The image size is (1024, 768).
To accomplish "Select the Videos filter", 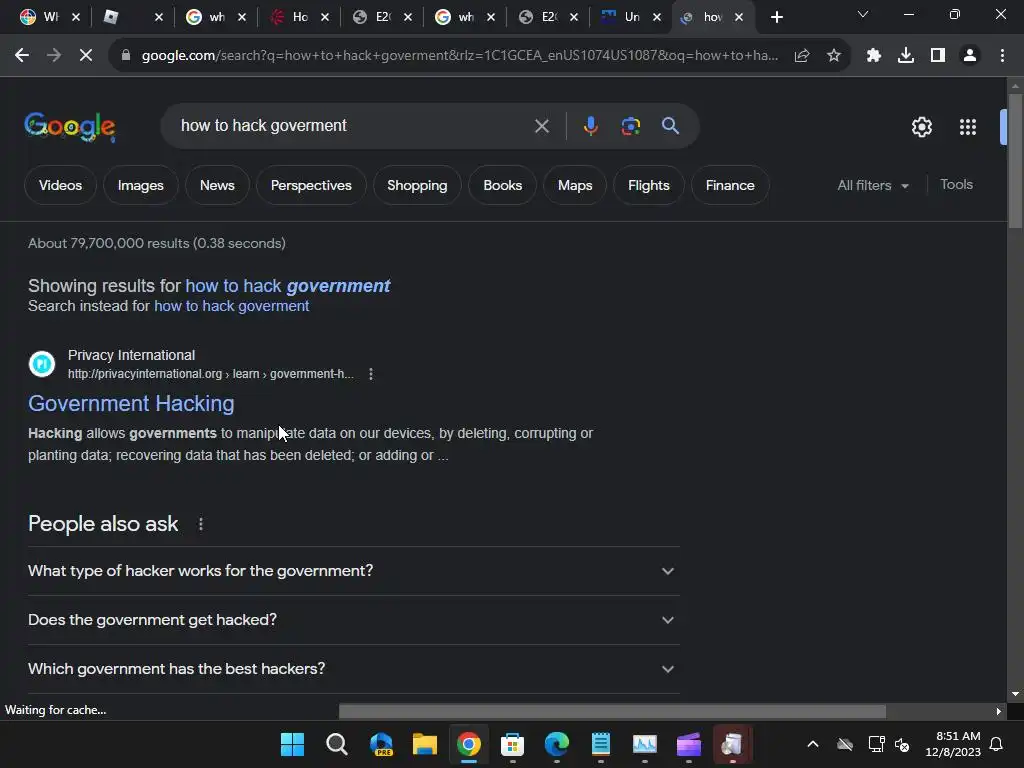I will point(60,185).
